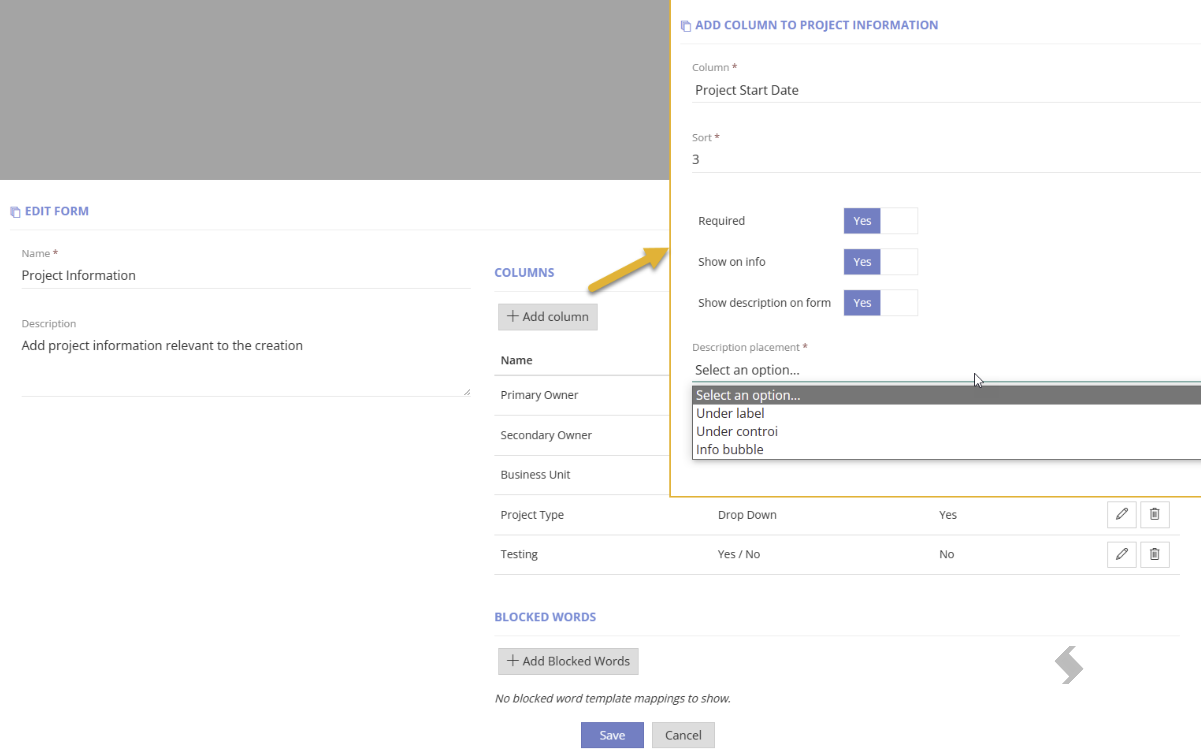Screen dimensions: 1201x755
Task: Save the form
Action: (x=612, y=735)
